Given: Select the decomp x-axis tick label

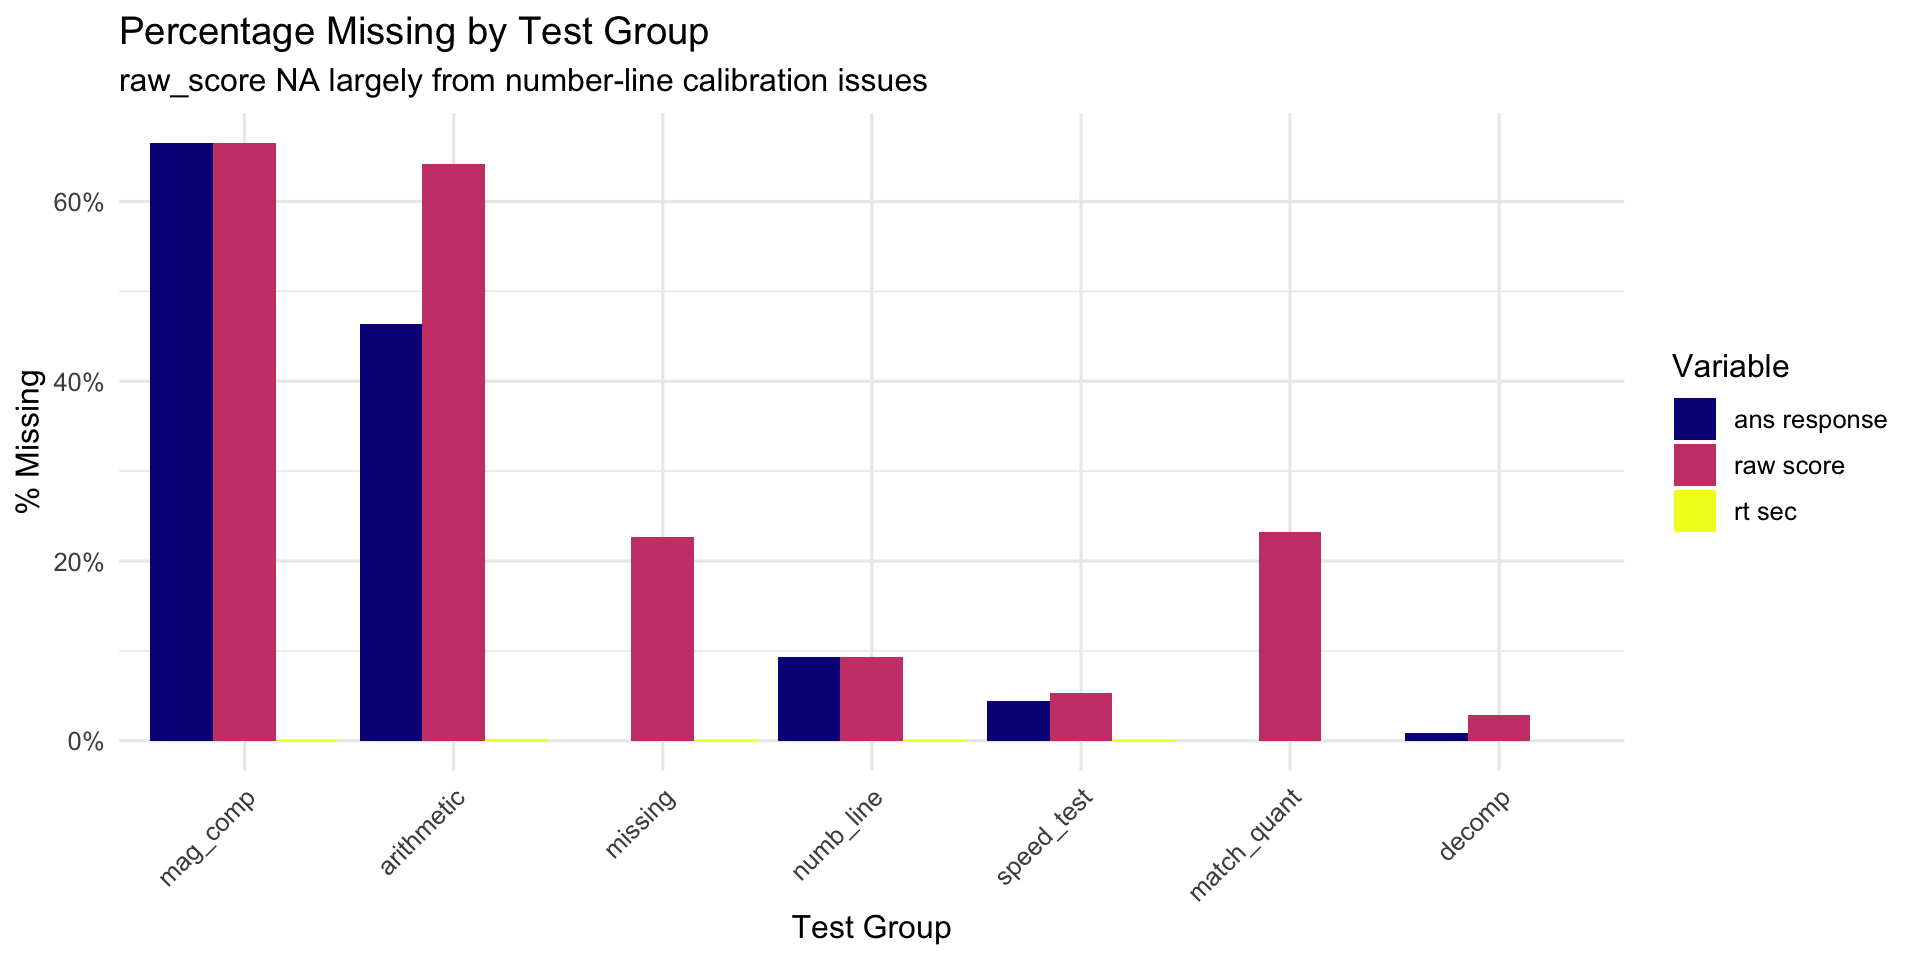Looking at the screenshot, I should [x=1473, y=826].
